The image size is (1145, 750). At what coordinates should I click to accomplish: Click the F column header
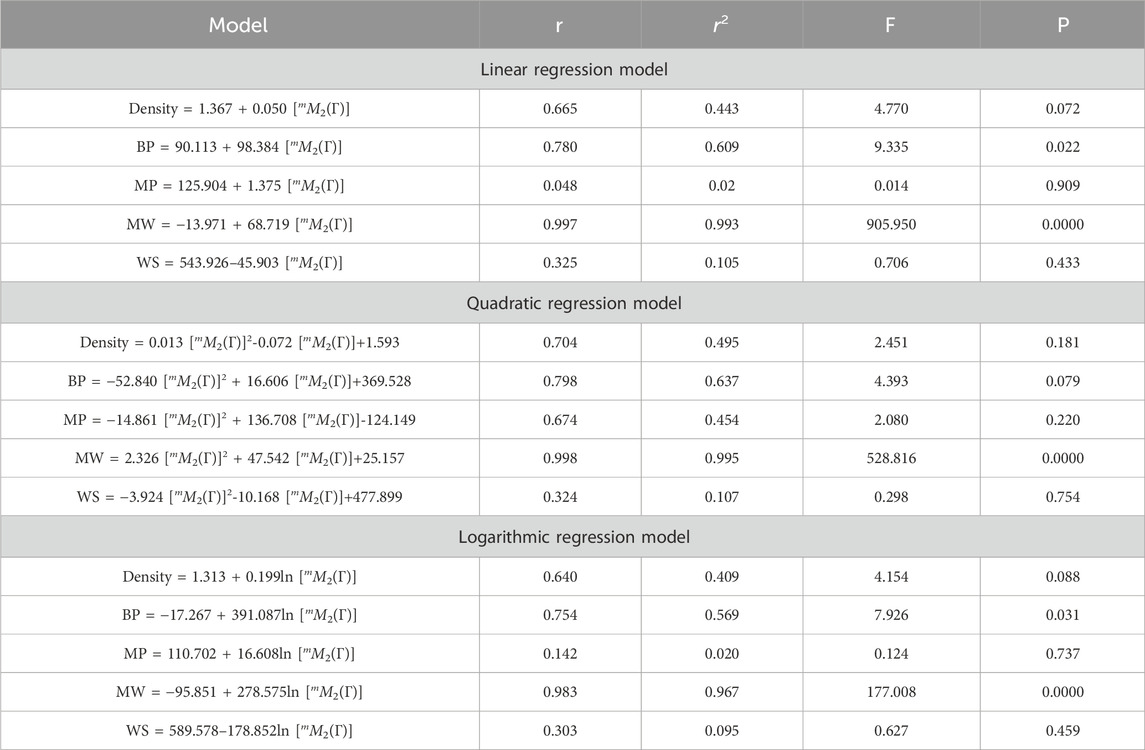[890, 25]
